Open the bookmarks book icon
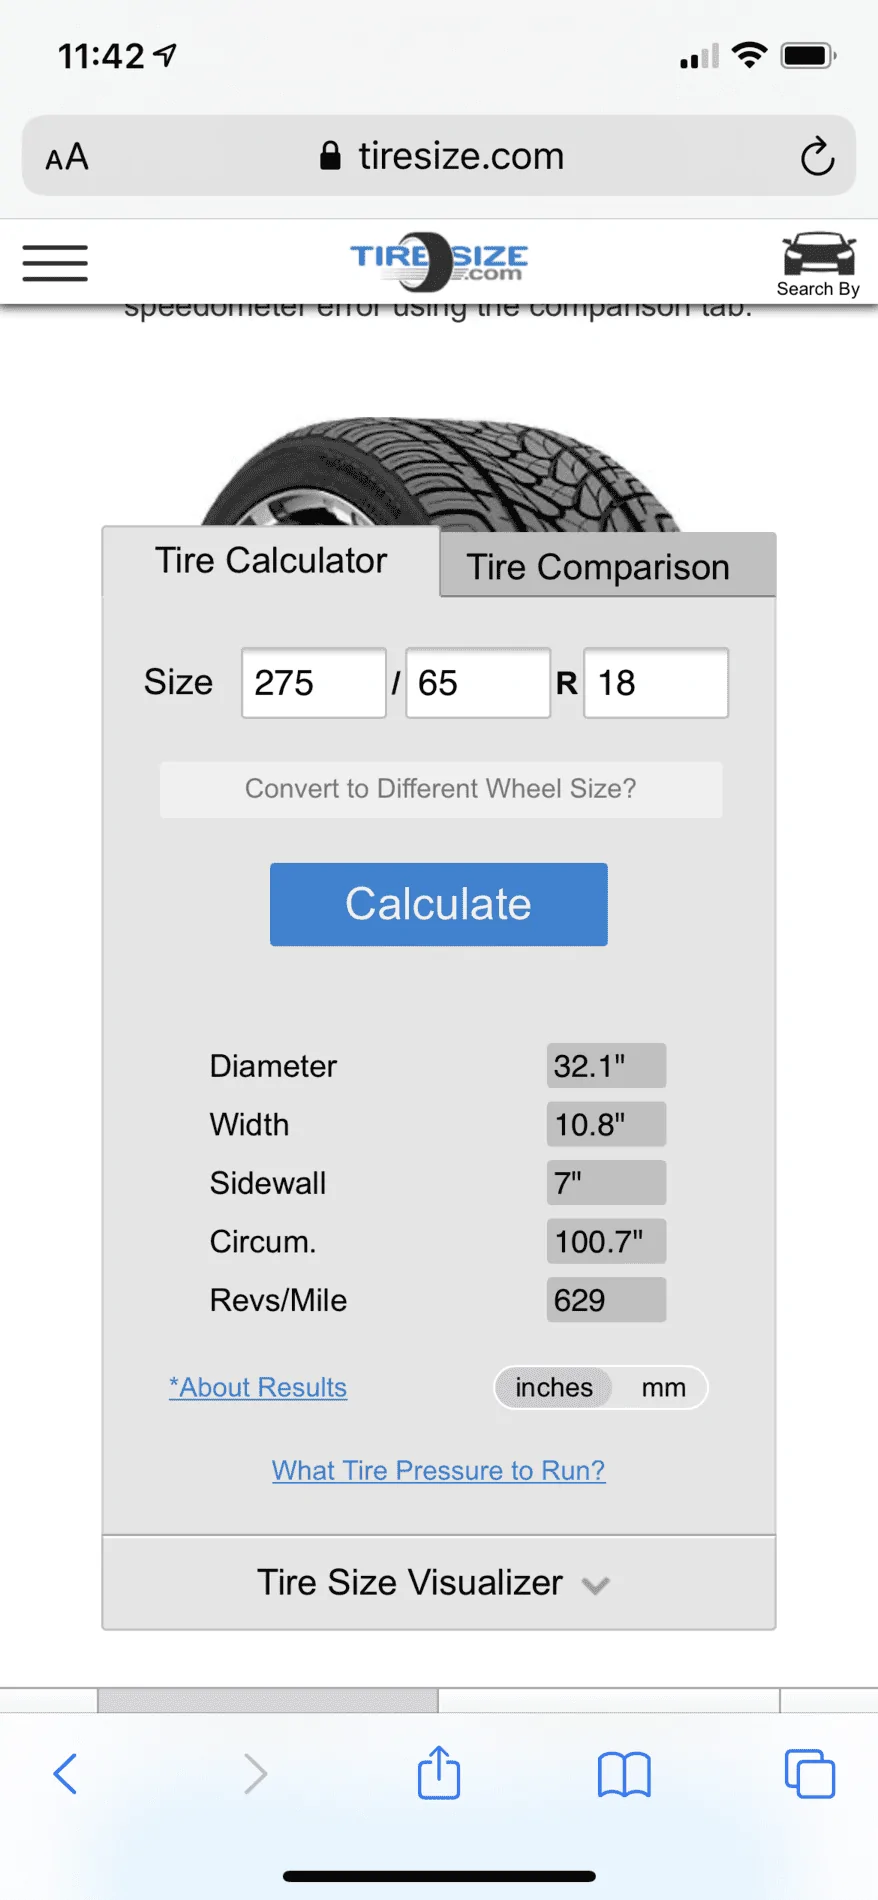The width and height of the screenshot is (878, 1900). [x=624, y=1775]
